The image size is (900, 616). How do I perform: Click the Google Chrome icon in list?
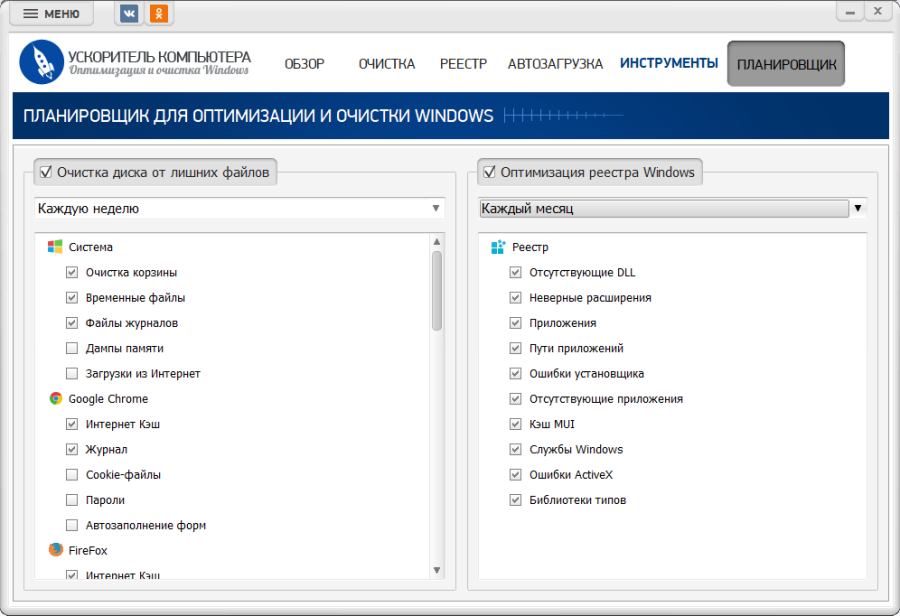pos(56,399)
